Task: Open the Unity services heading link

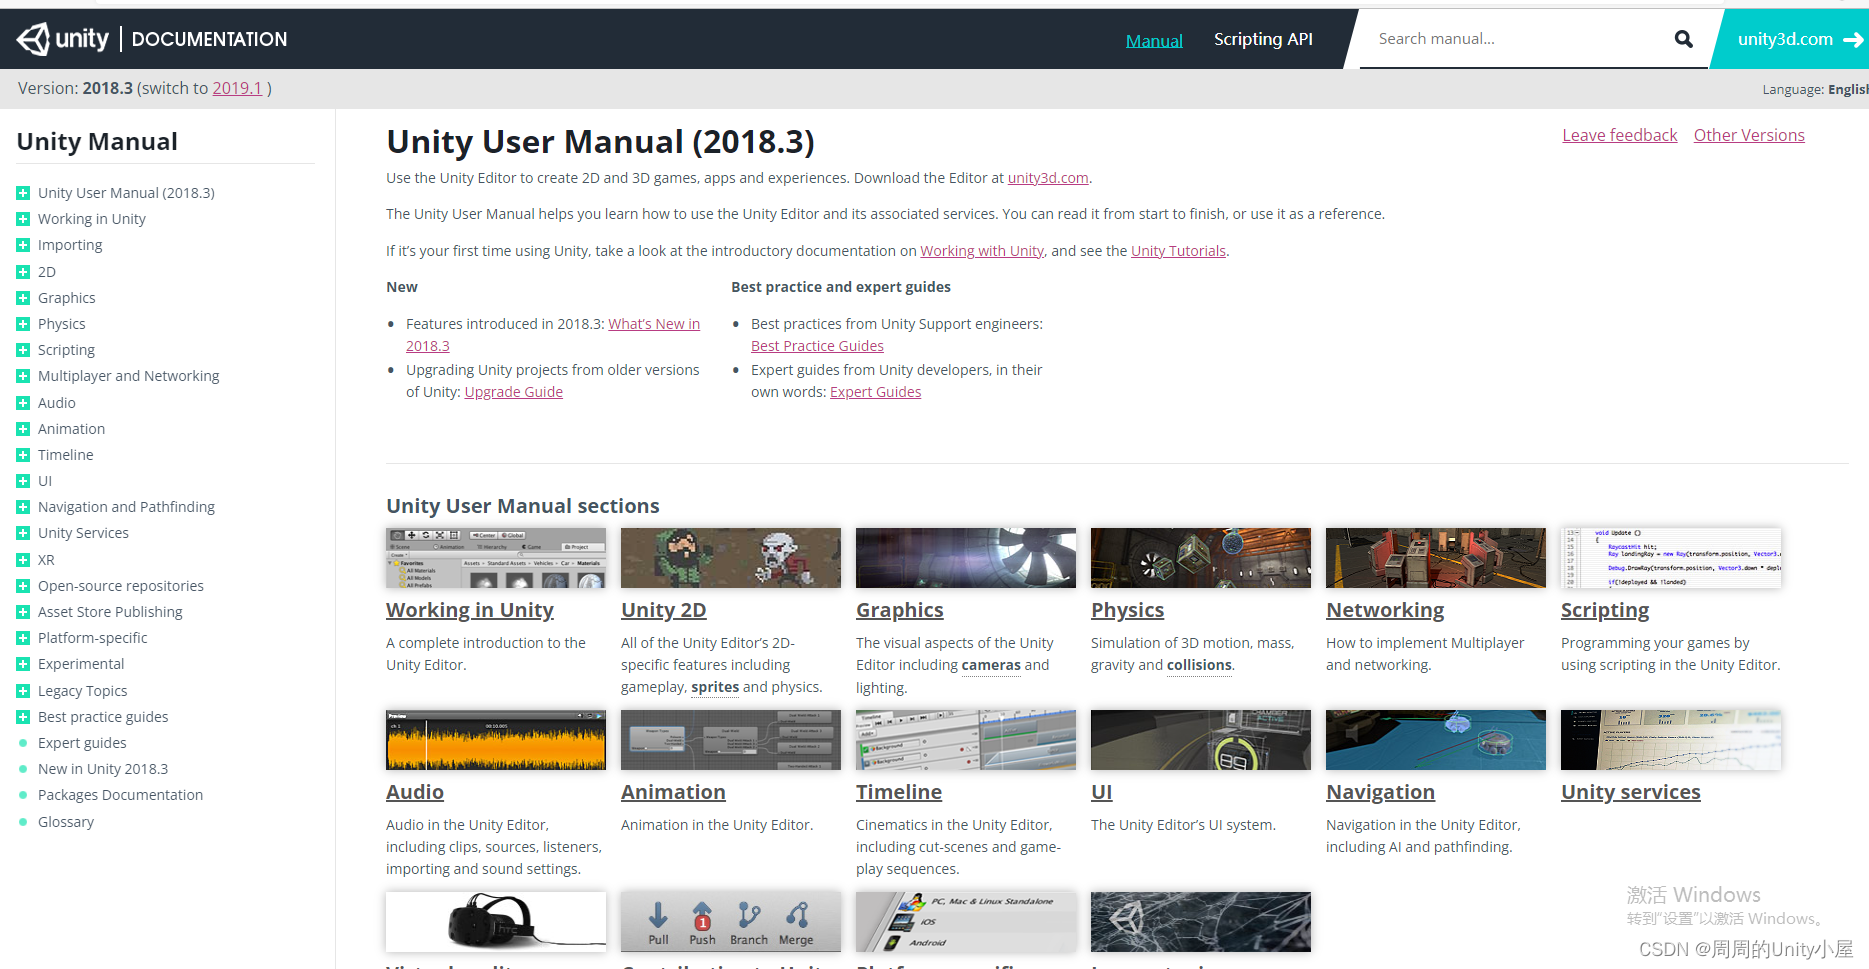Action: 1631,792
